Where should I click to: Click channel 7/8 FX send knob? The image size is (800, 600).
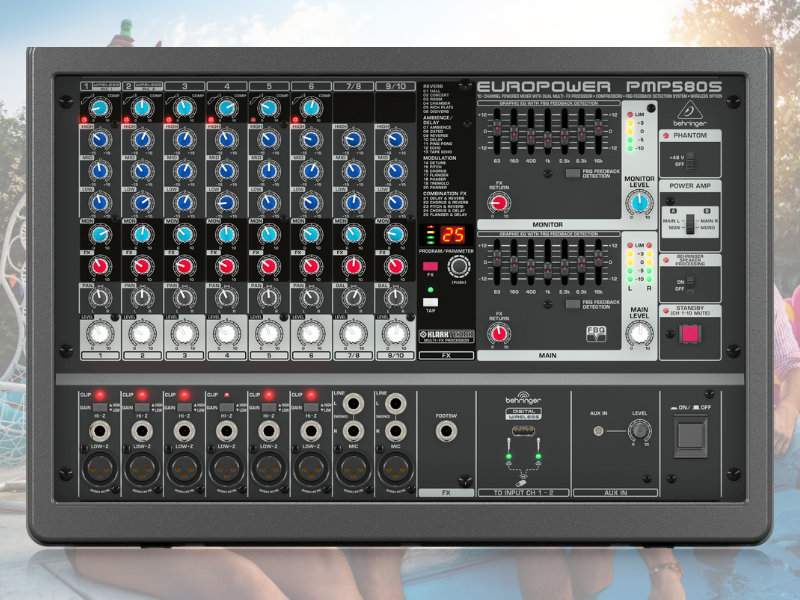pyautogui.click(x=353, y=266)
